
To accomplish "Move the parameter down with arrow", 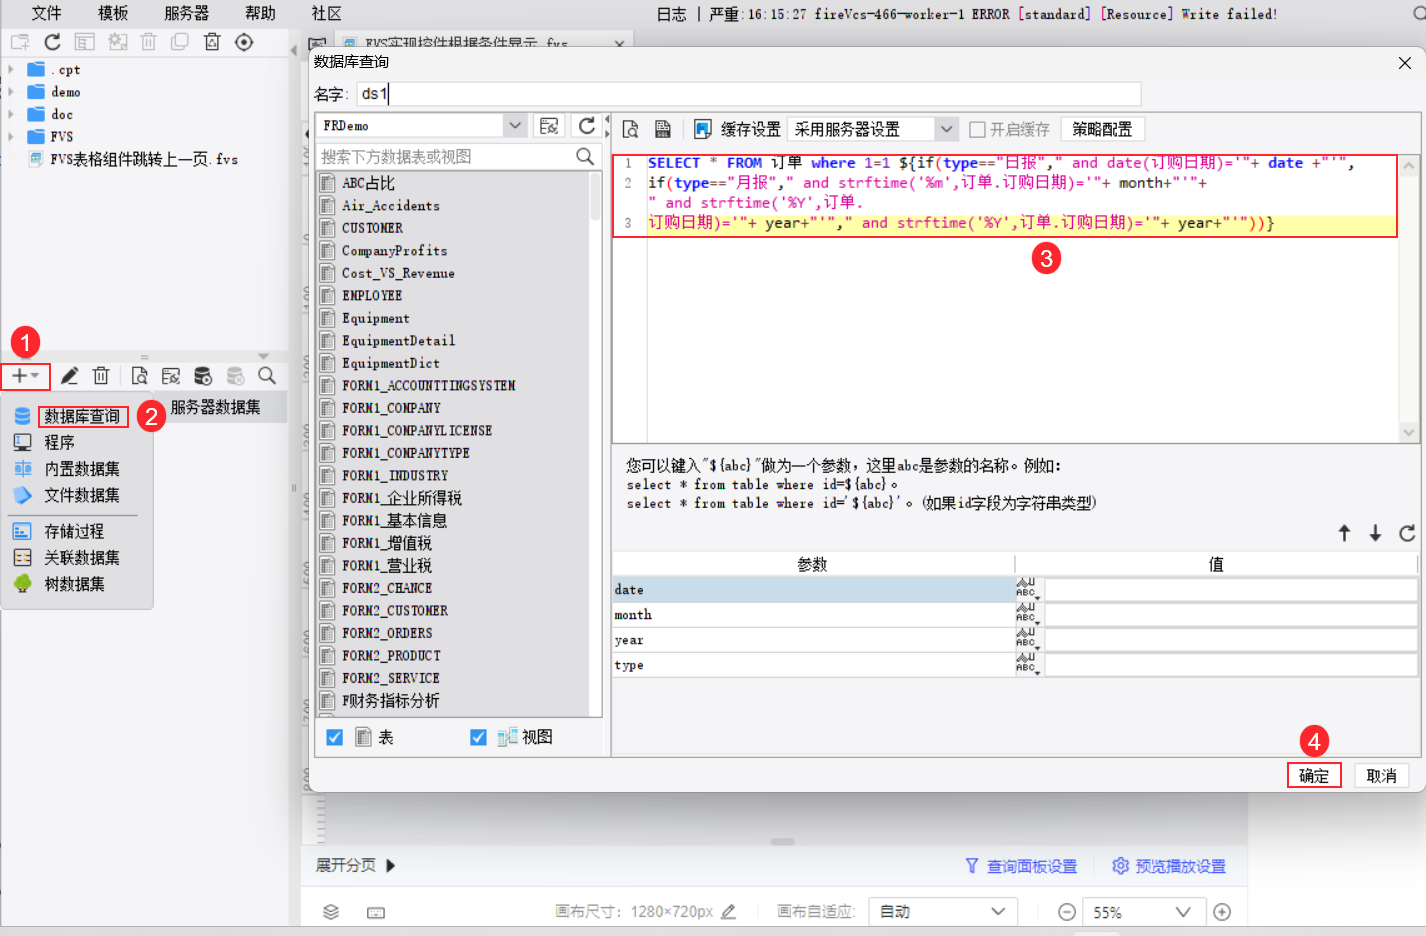I will [x=1375, y=533].
